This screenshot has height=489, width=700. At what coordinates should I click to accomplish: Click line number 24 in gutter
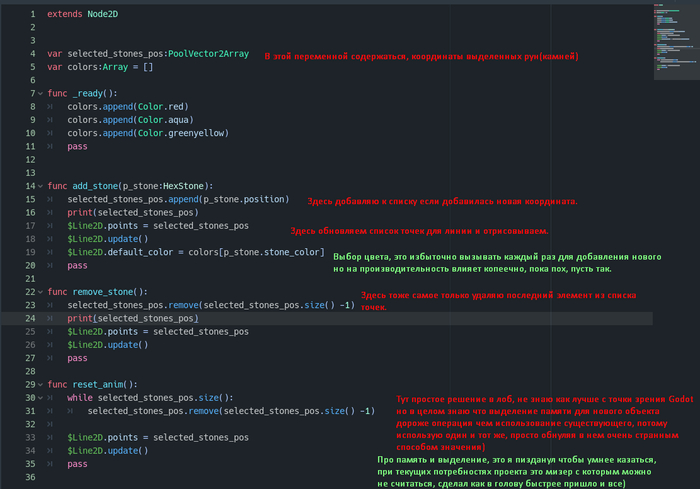pos(30,318)
